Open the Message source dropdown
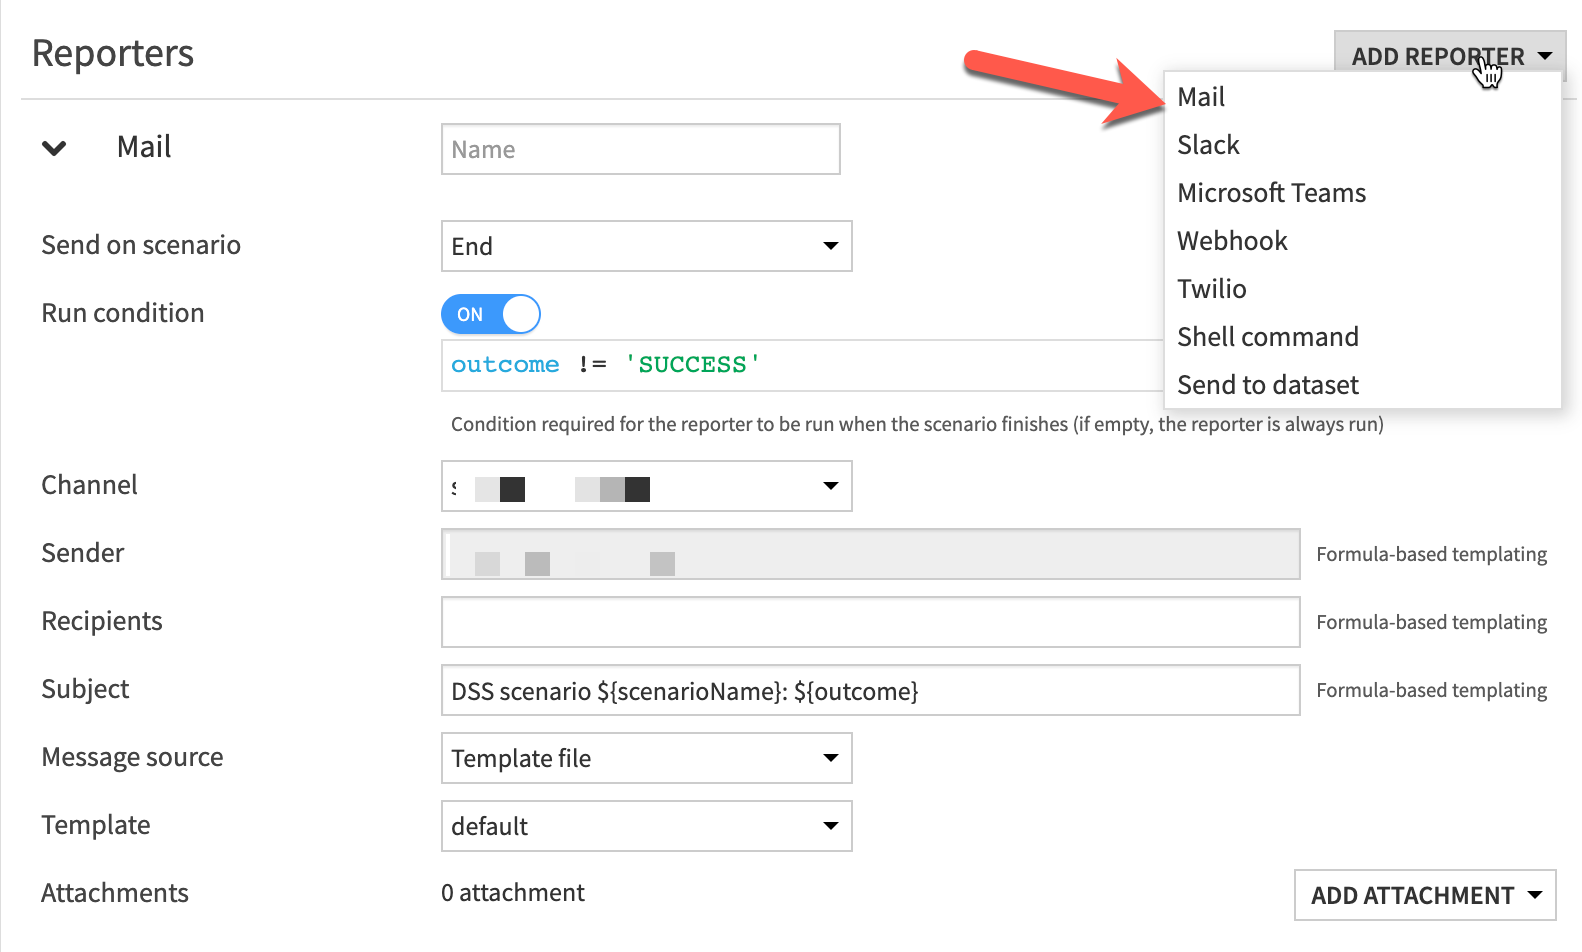The image size is (1582, 952). point(646,758)
